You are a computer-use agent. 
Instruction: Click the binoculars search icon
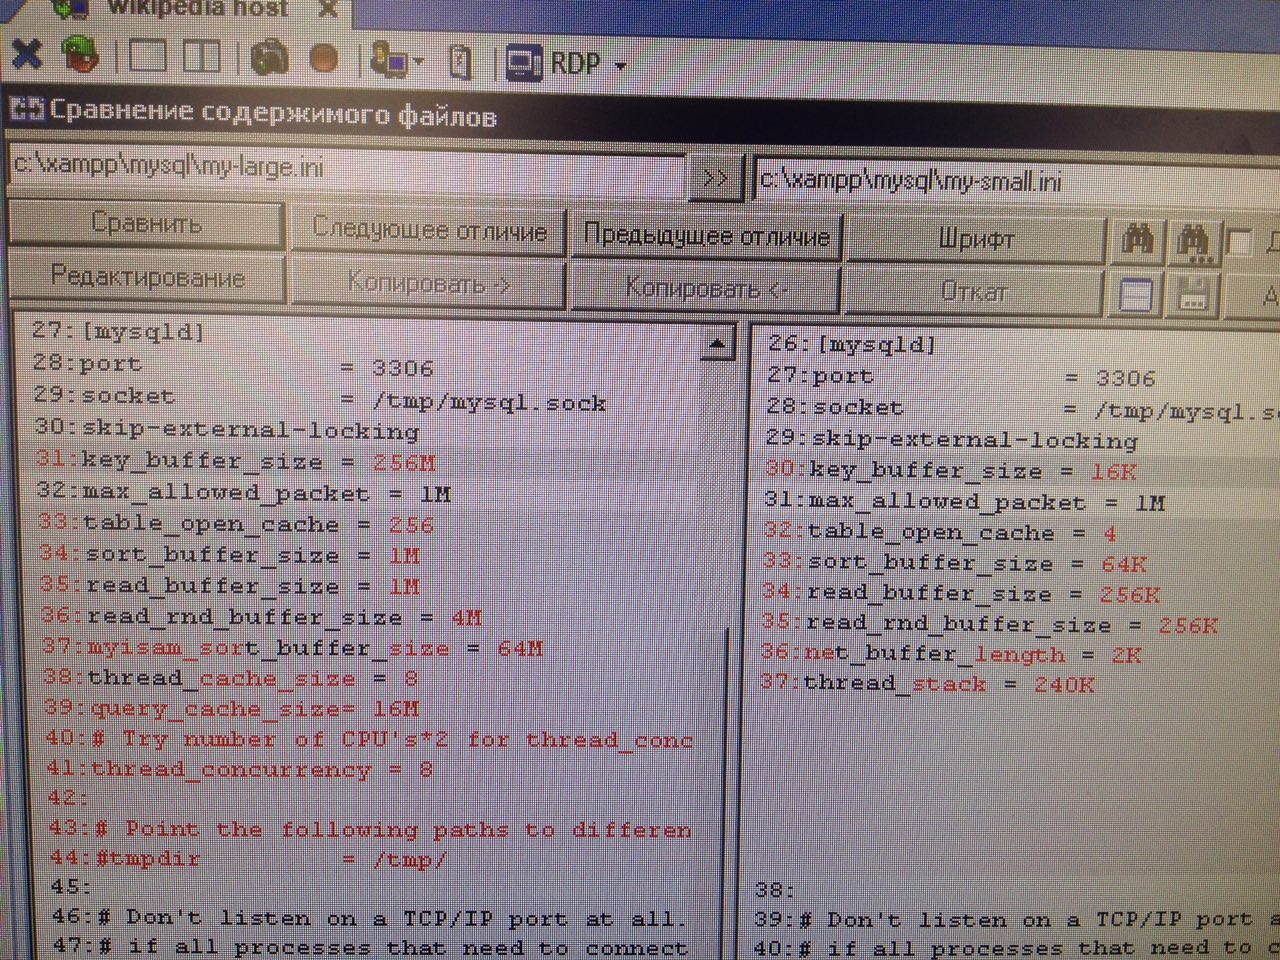(1138, 242)
